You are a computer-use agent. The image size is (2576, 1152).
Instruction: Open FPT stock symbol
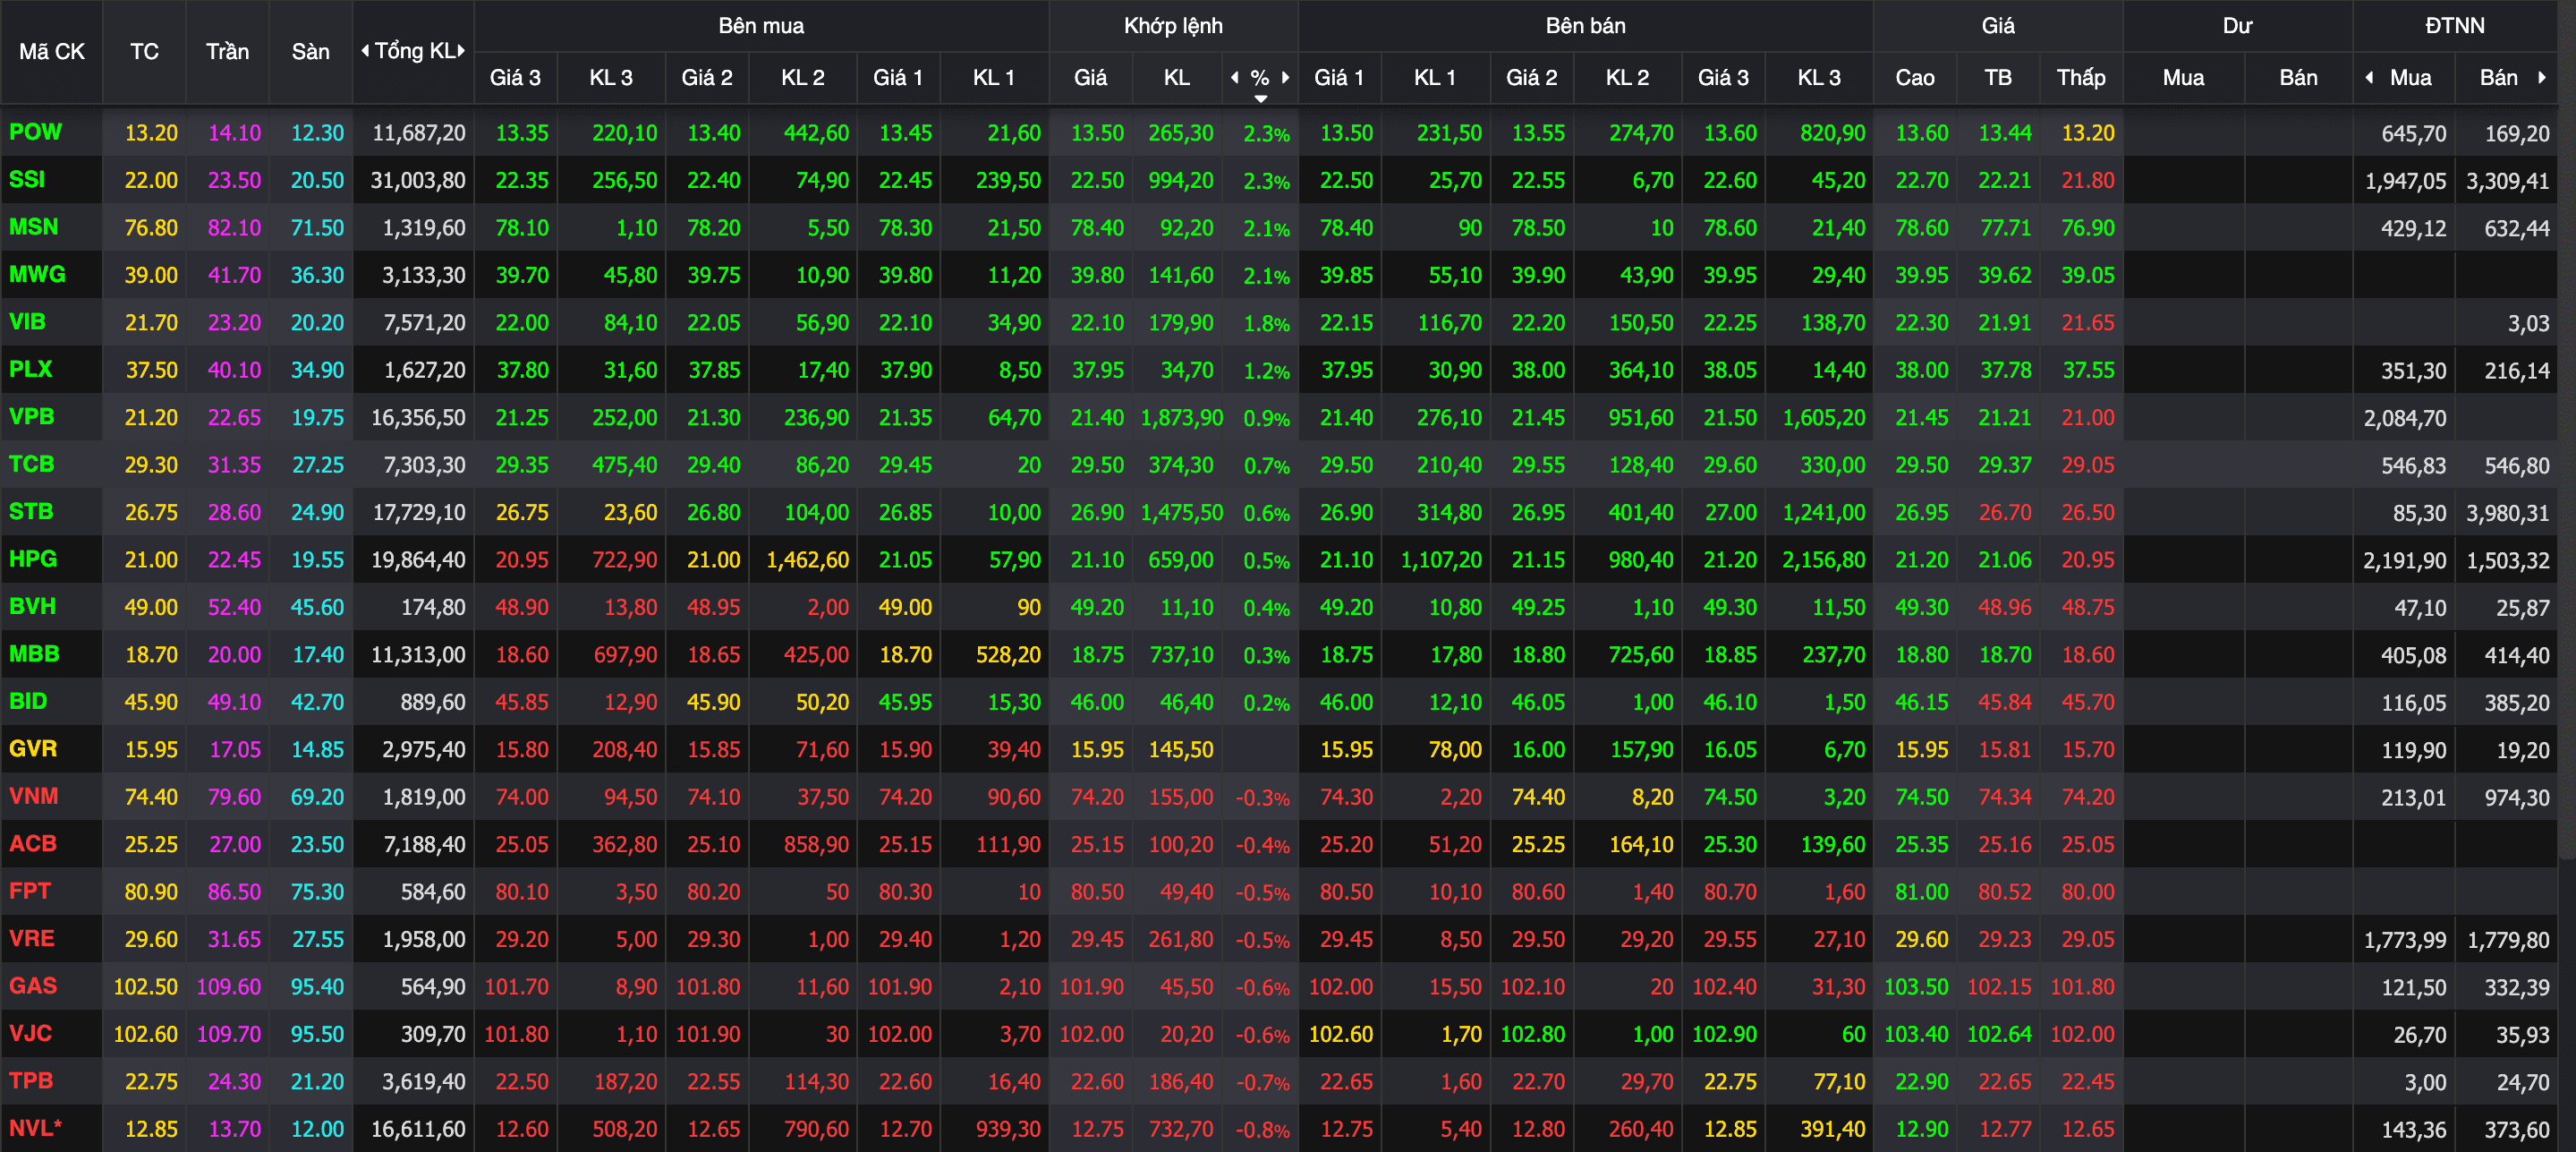tap(30, 890)
